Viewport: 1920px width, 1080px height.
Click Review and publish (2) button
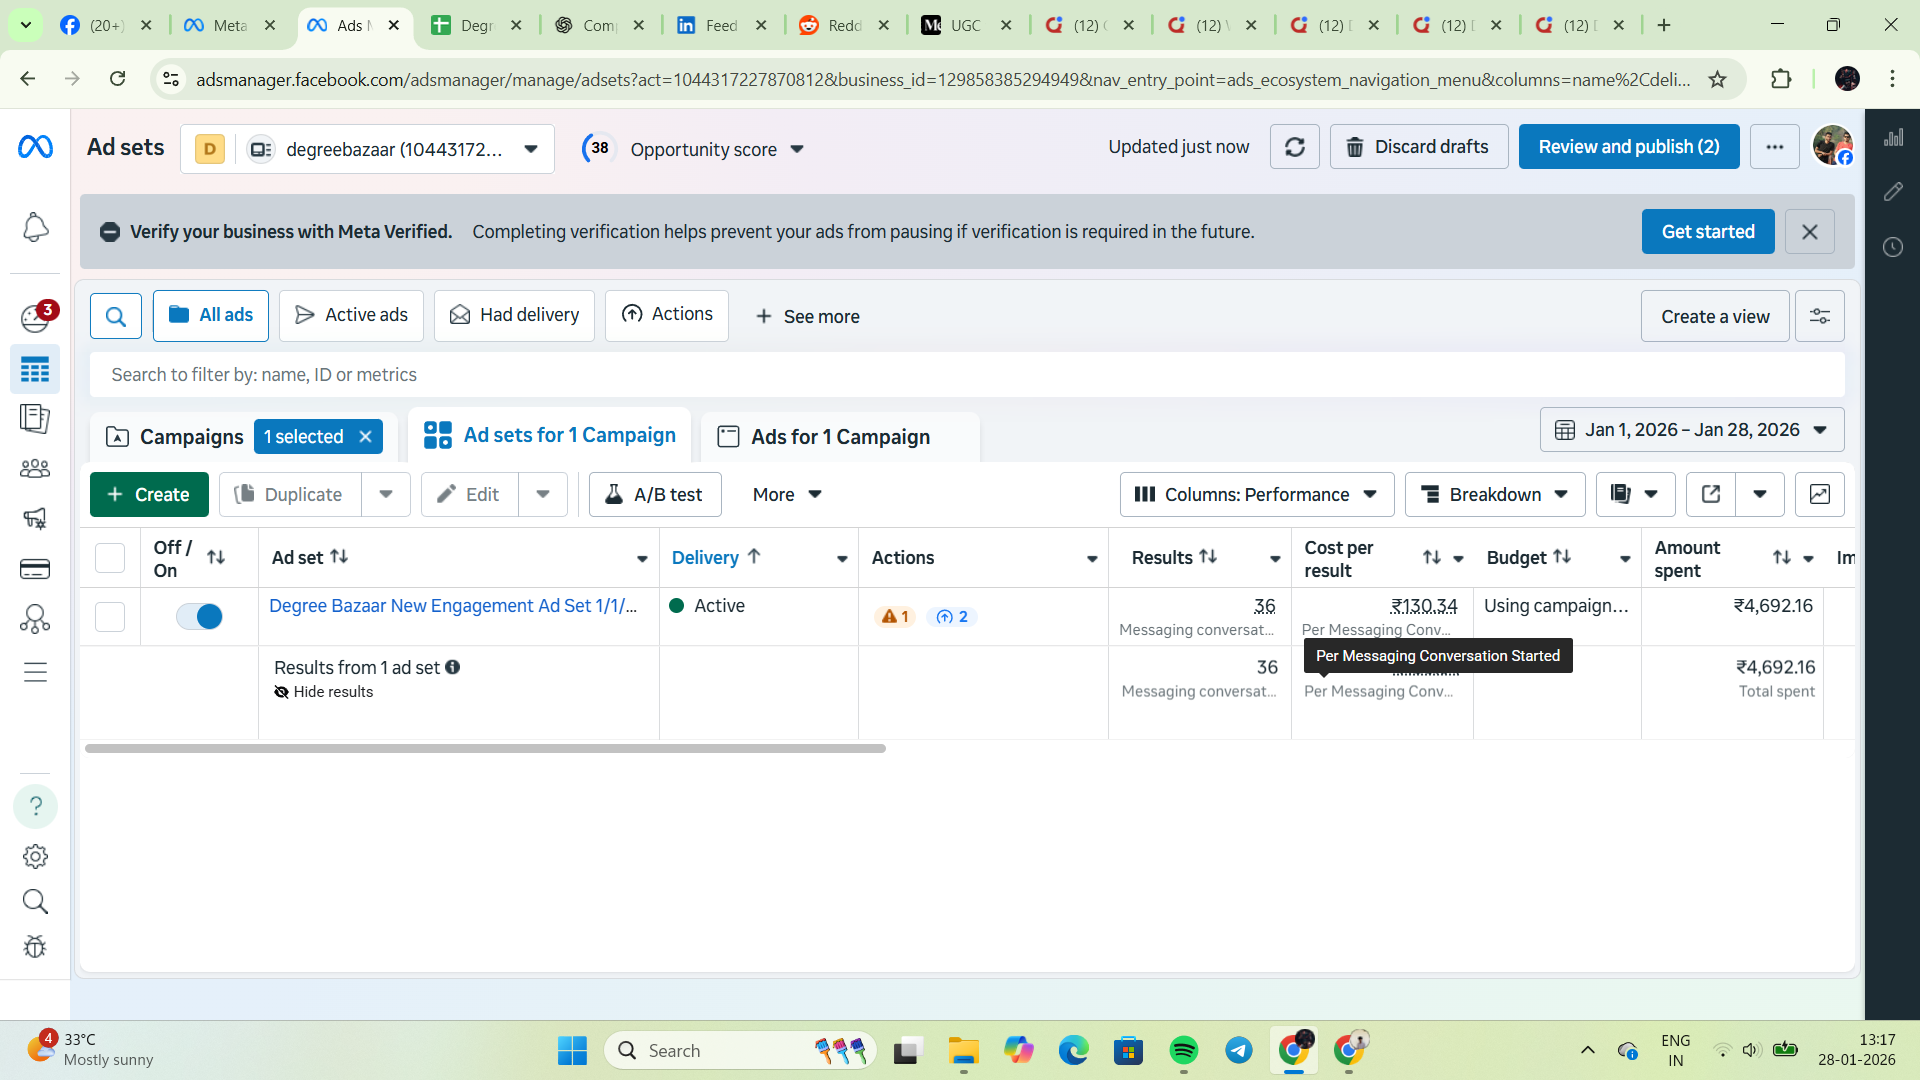coord(1628,147)
